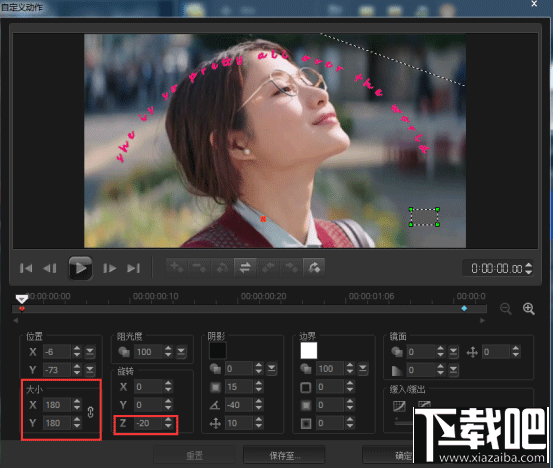Toggle the size X/Y aspect ratio lock
The image size is (554, 468).
90,412
